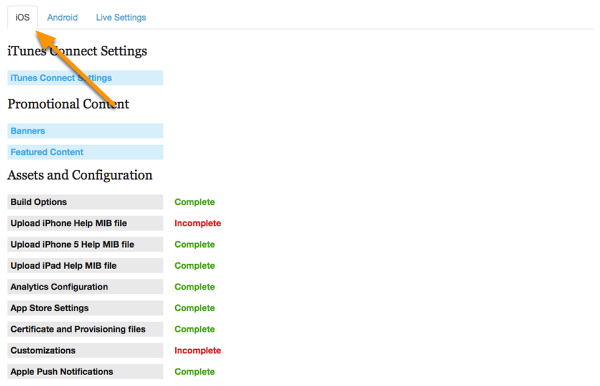The width and height of the screenshot is (600, 386).
Task: Open Analytics Configuration
Action: (x=85, y=287)
